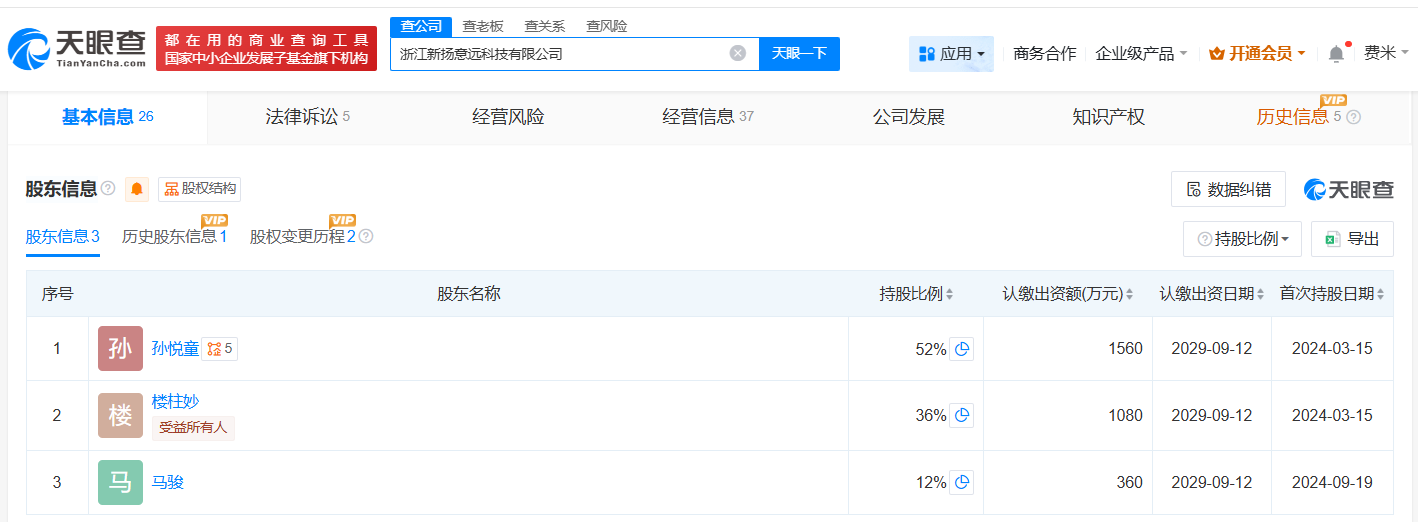Open the 应用 dropdown menu
1418x522 pixels.
pos(951,54)
